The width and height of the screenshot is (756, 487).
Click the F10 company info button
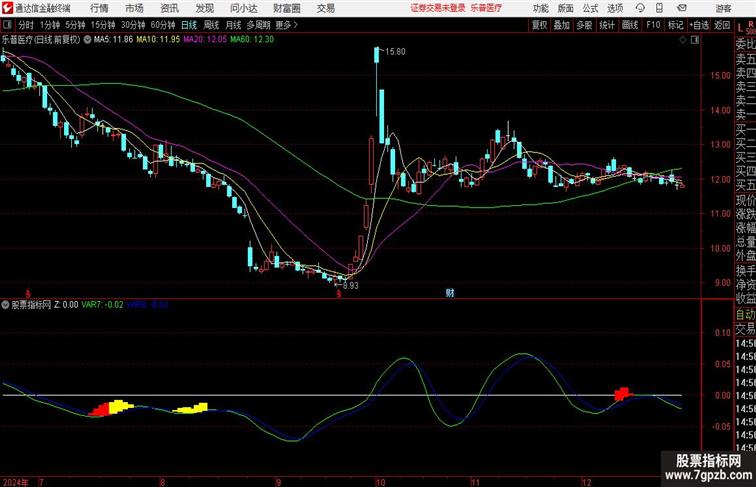point(653,25)
